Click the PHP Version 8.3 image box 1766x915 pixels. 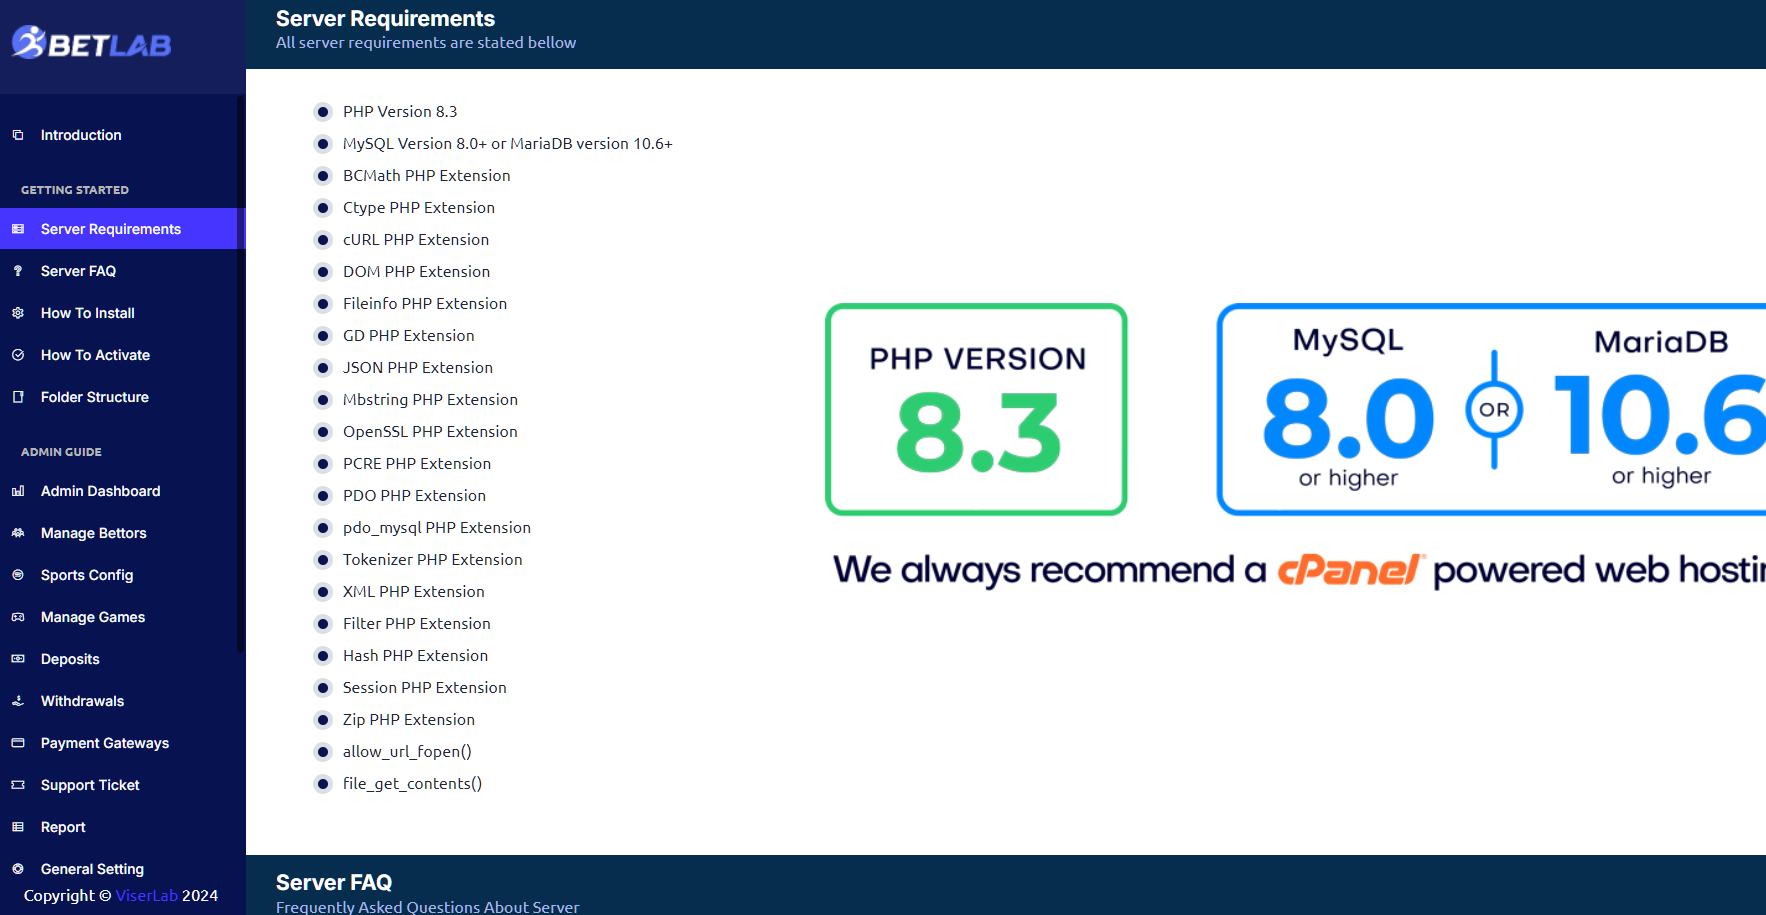976,410
